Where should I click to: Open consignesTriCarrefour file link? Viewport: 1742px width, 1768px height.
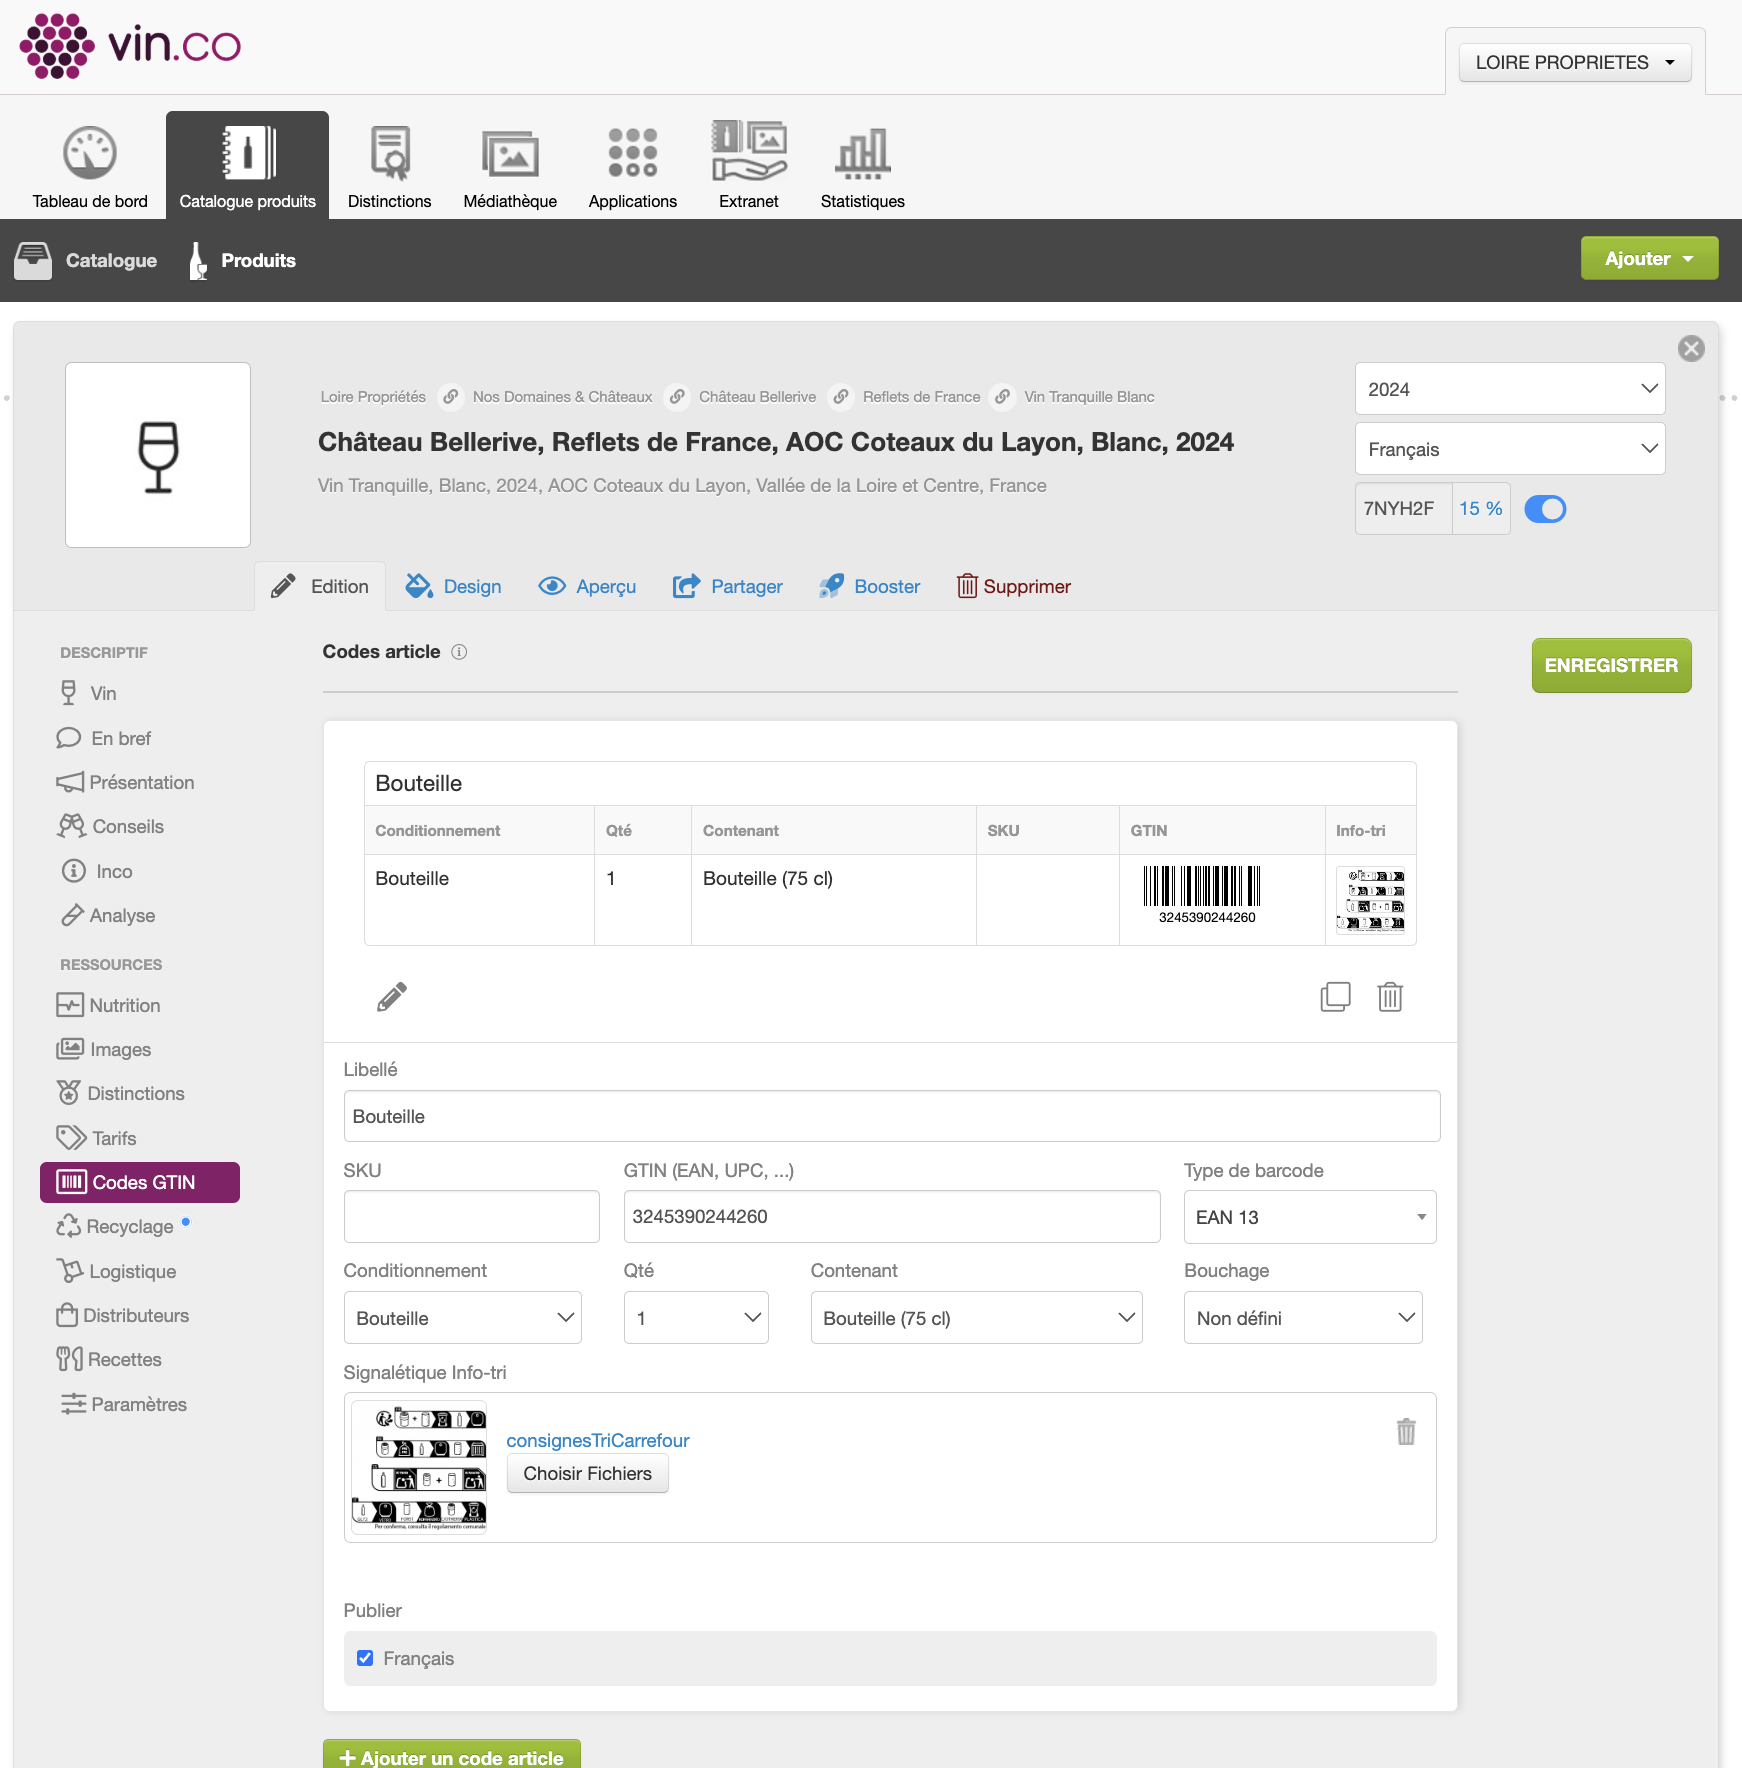point(598,1440)
